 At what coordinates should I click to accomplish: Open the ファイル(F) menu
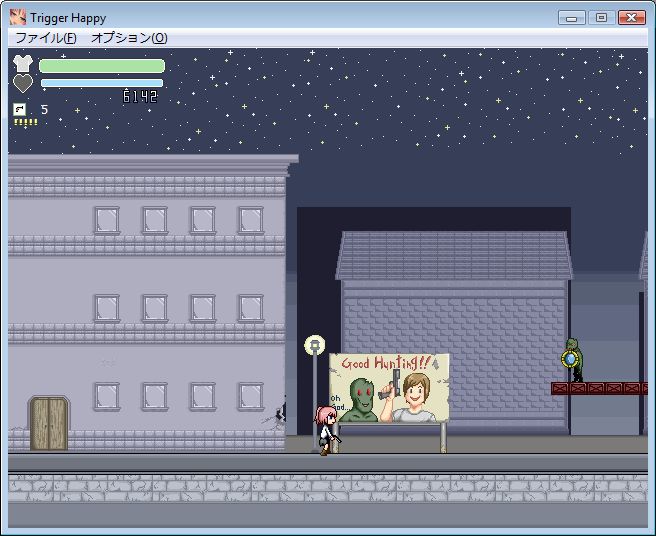pyautogui.click(x=46, y=38)
